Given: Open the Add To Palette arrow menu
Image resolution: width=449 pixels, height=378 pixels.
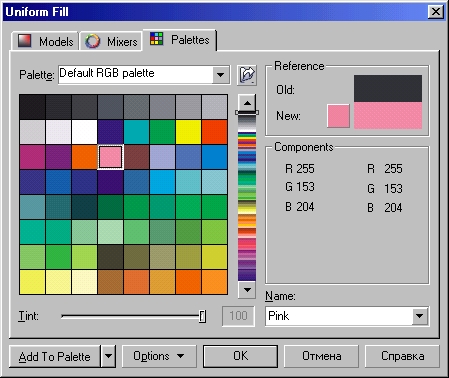Looking at the screenshot, I should tap(108, 356).
